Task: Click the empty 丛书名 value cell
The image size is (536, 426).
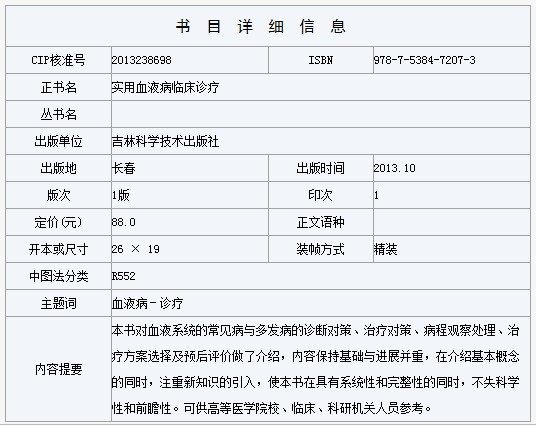Action: 321,114
